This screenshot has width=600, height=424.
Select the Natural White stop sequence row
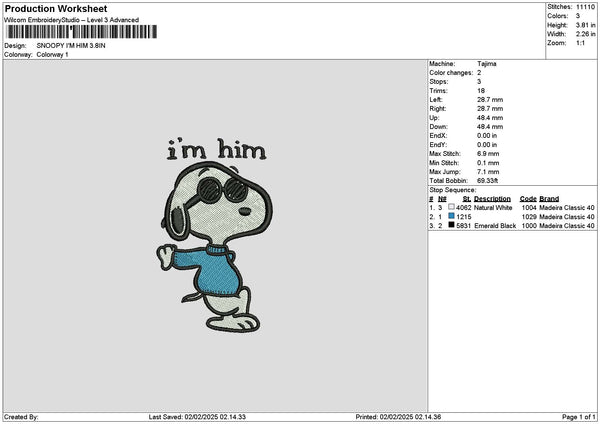point(512,207)
